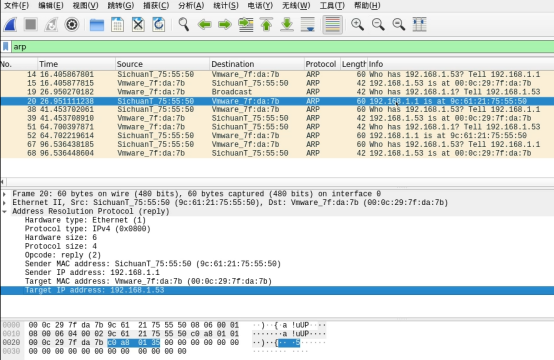Open the 工具(T) menu

[332, 5]
